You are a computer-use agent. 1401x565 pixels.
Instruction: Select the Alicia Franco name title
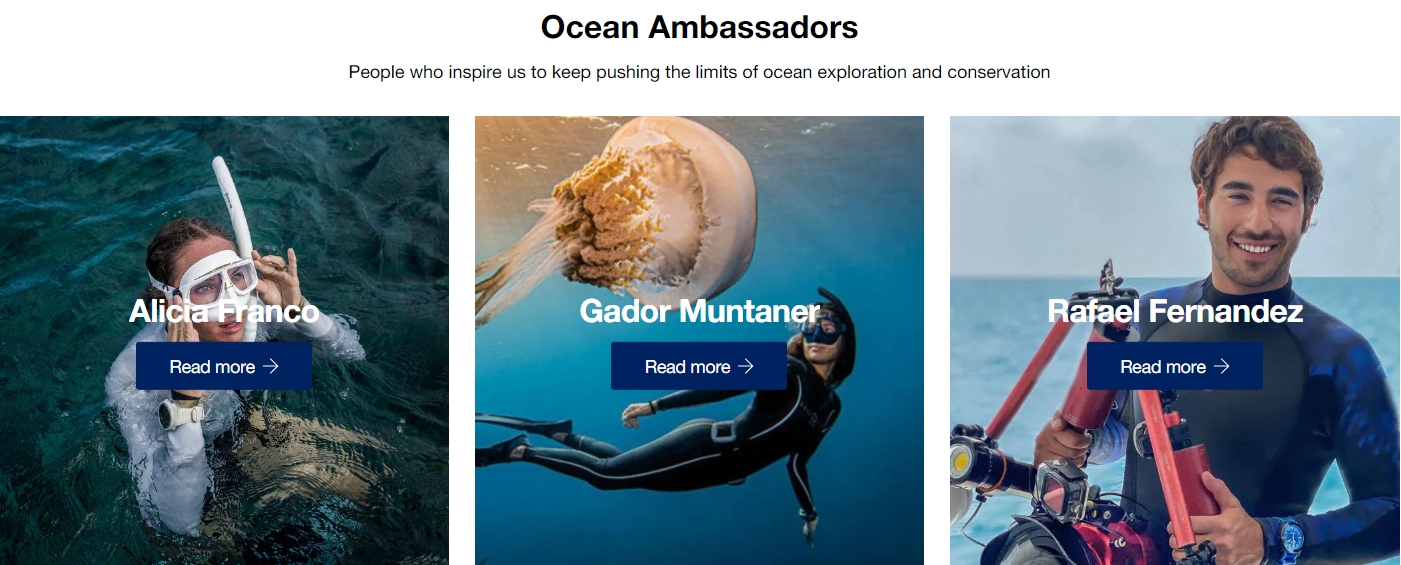click(x=224, y=311)
